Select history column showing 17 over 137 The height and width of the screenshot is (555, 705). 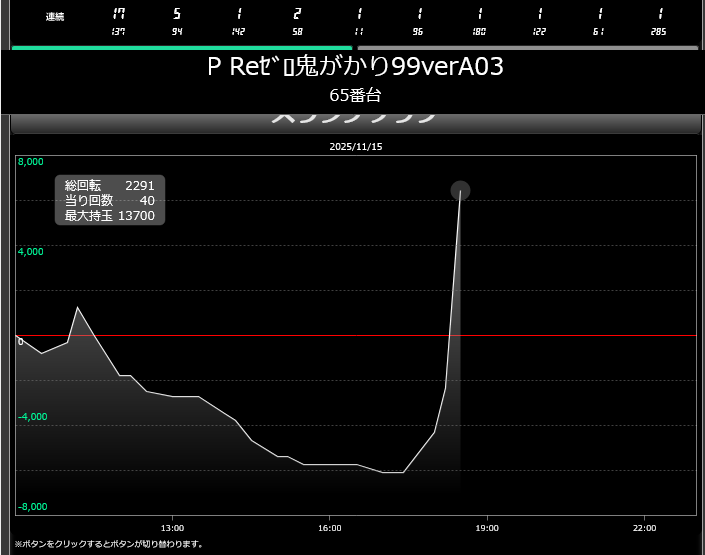pos(119,20)
